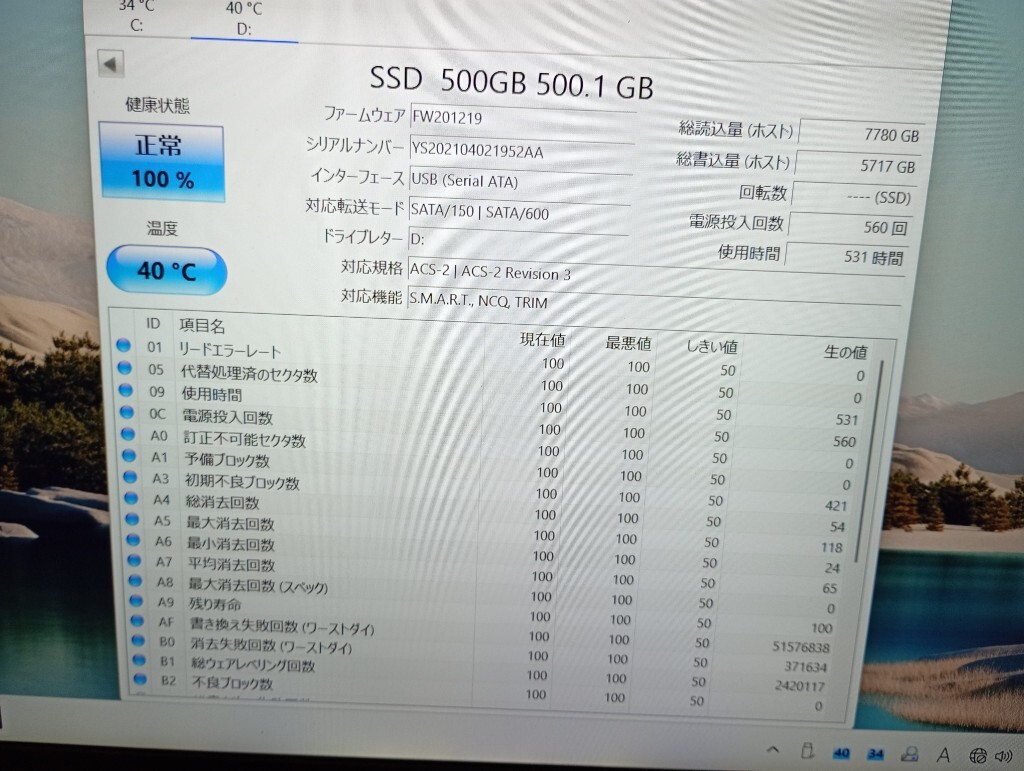This screenshot has height=771, width=1024.
Task: Click the blue status dot for ID A0
Action: coord(128,433)
